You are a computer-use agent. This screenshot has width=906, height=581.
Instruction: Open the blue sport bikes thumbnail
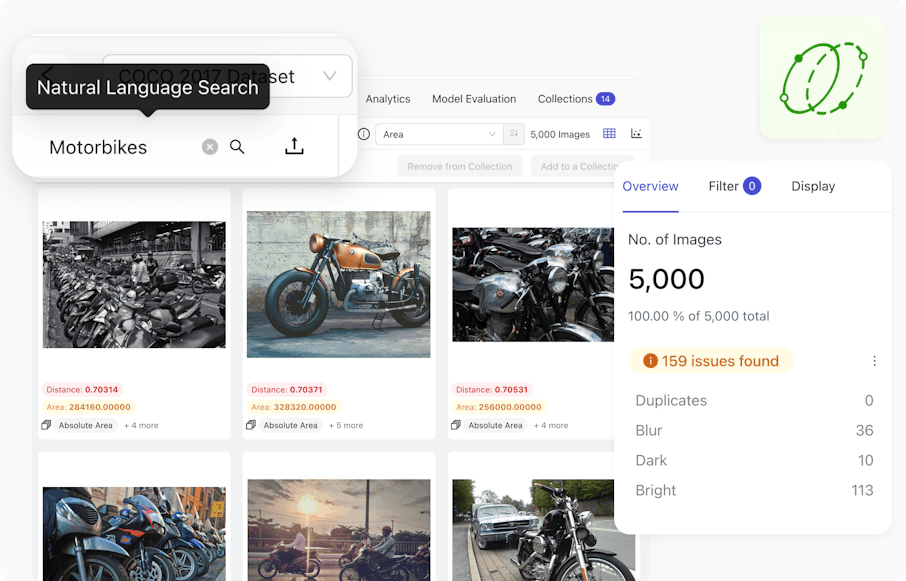(x=134, y=534)
